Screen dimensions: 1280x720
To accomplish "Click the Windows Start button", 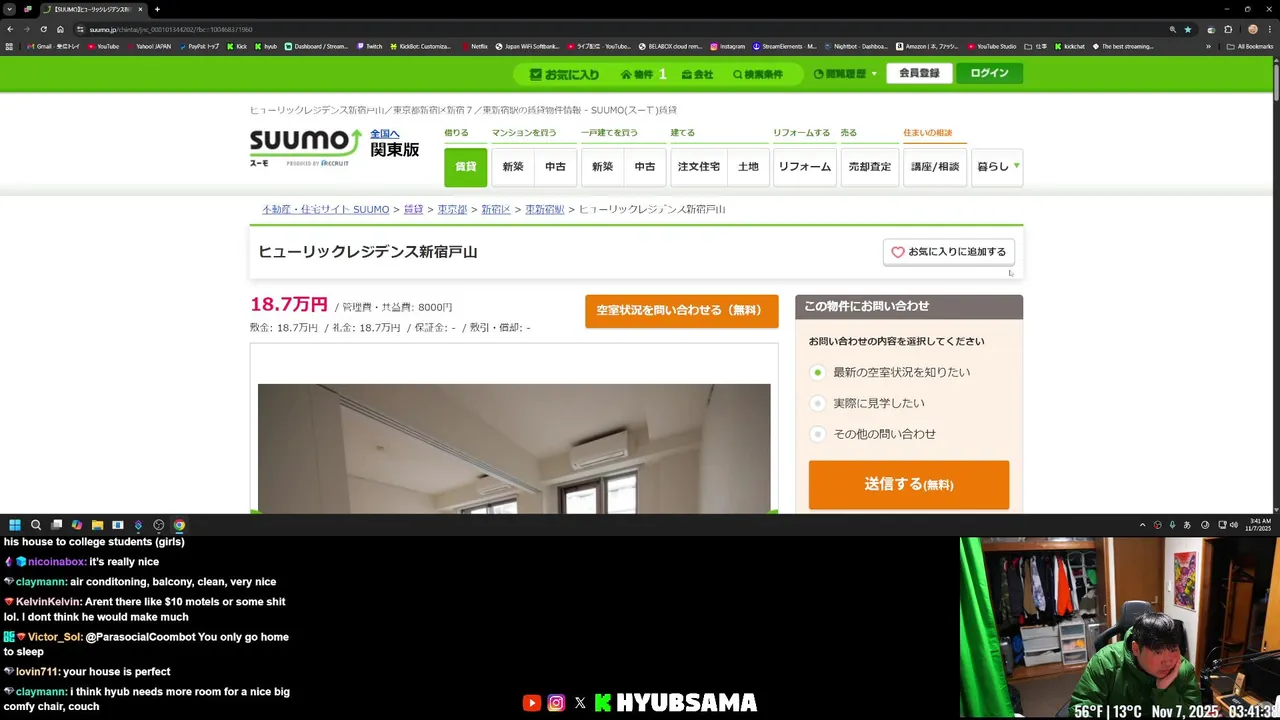I will coord(15,525).
